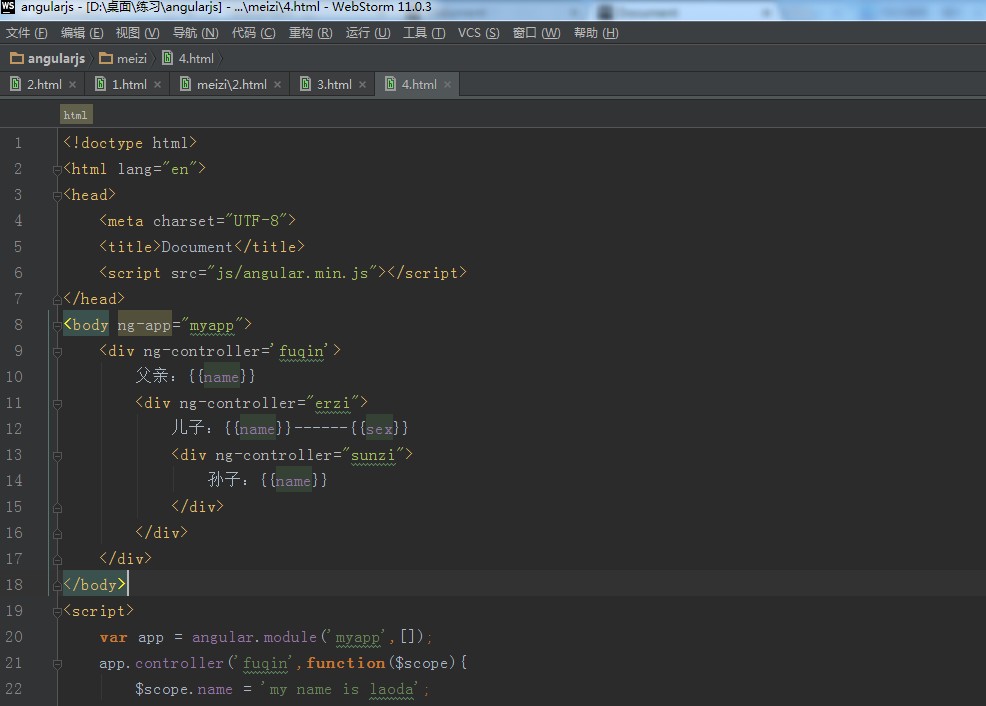
Task: Switch to the meizi\2.html editor tab
Action: click(x=231, y=84)
